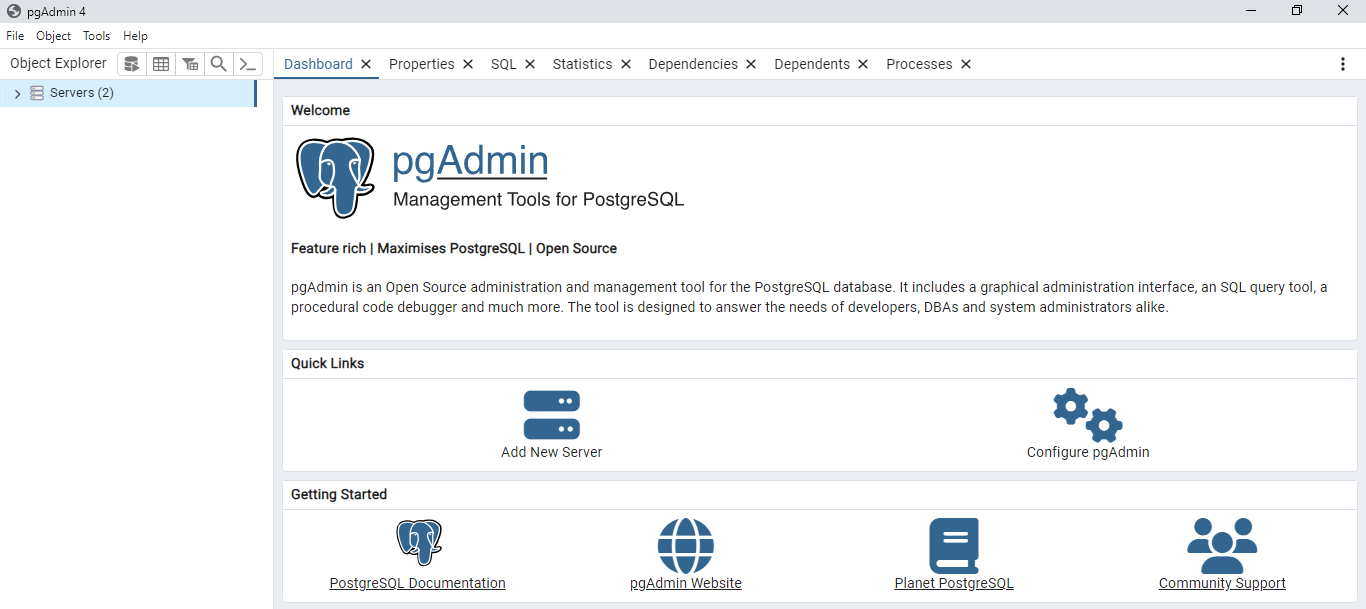Click the Welcome section header
1366x609 pixels.
[x=320, y=110]
